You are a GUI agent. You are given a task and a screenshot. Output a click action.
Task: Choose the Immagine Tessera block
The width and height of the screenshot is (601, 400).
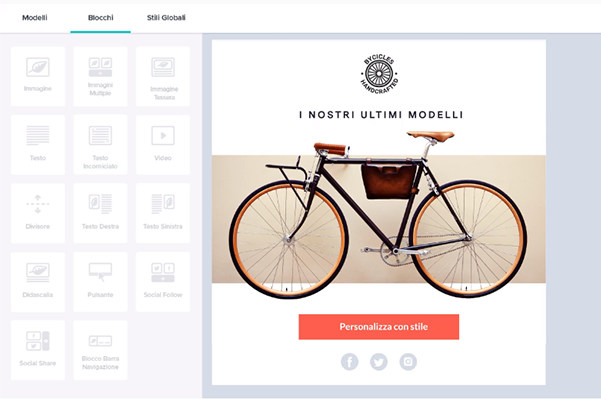click(x=163, y=76)
